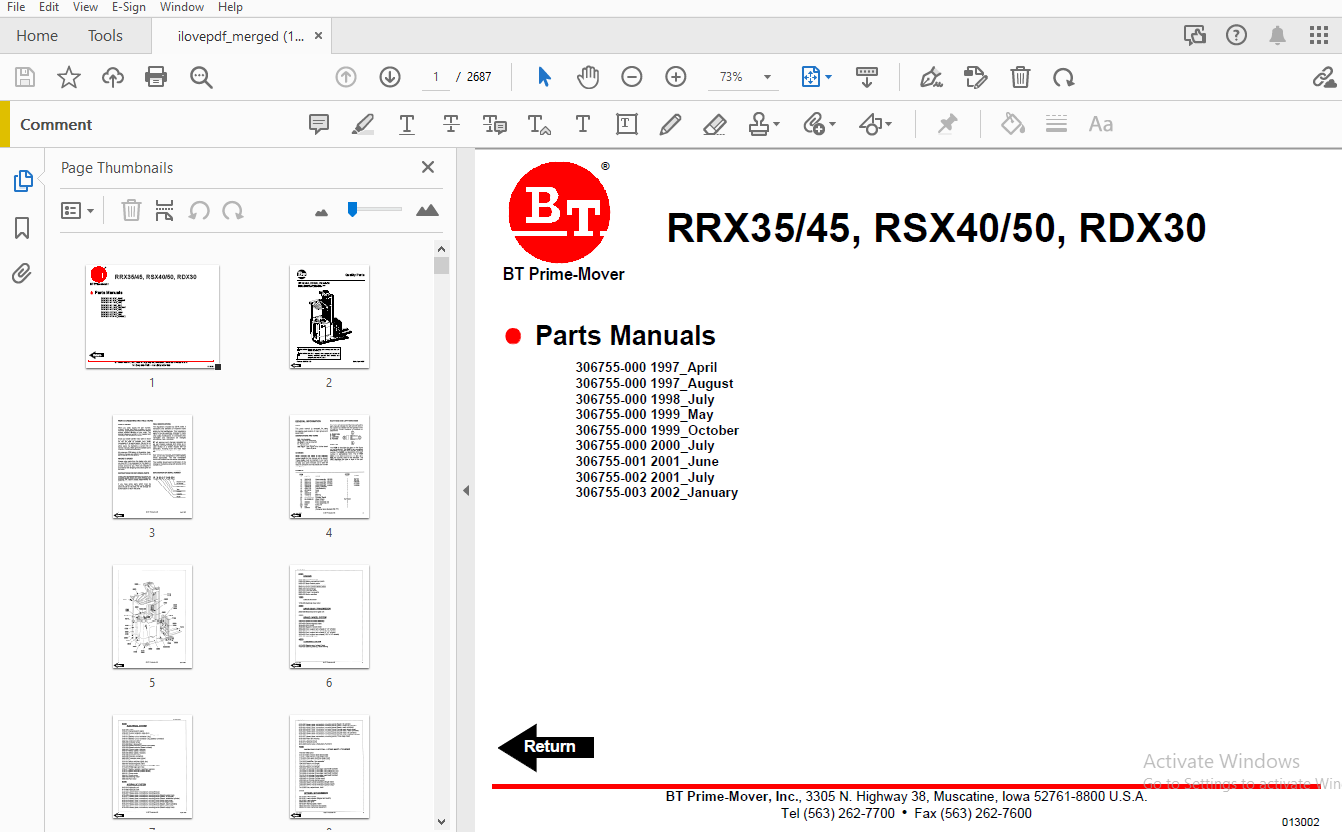This screenshot has height=832, width=1342.
Task: Open the text properties Aa option
Action: tap(1101, 124)
